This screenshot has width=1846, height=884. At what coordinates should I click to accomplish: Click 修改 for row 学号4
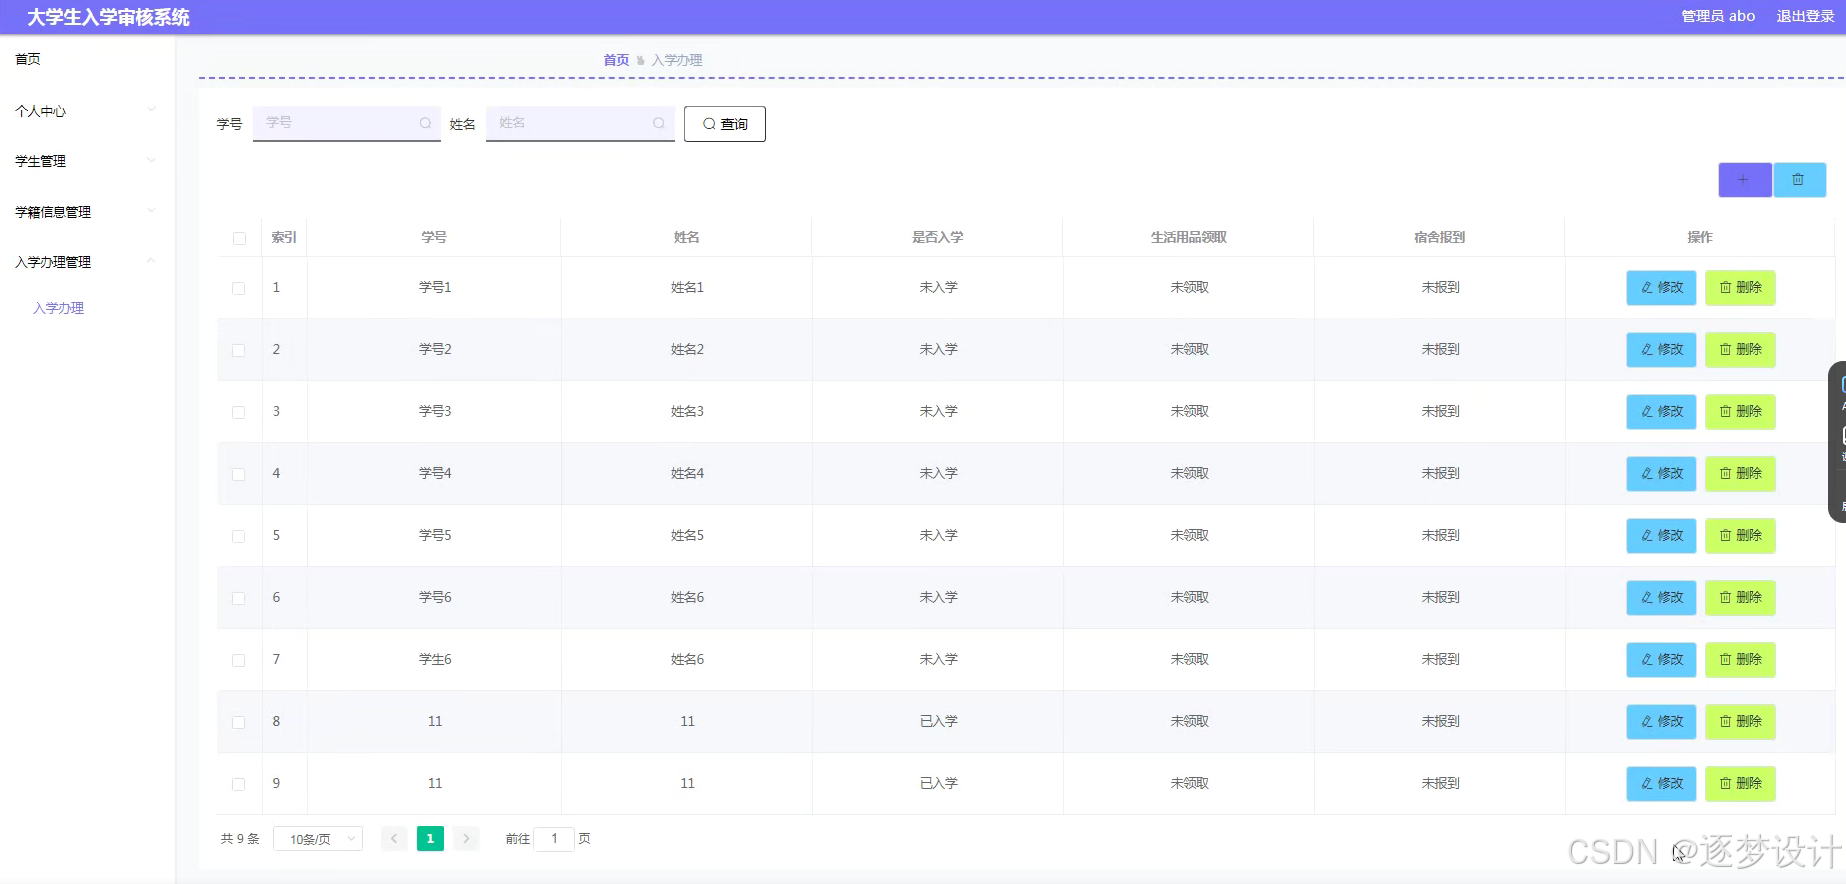[1661, 474]
